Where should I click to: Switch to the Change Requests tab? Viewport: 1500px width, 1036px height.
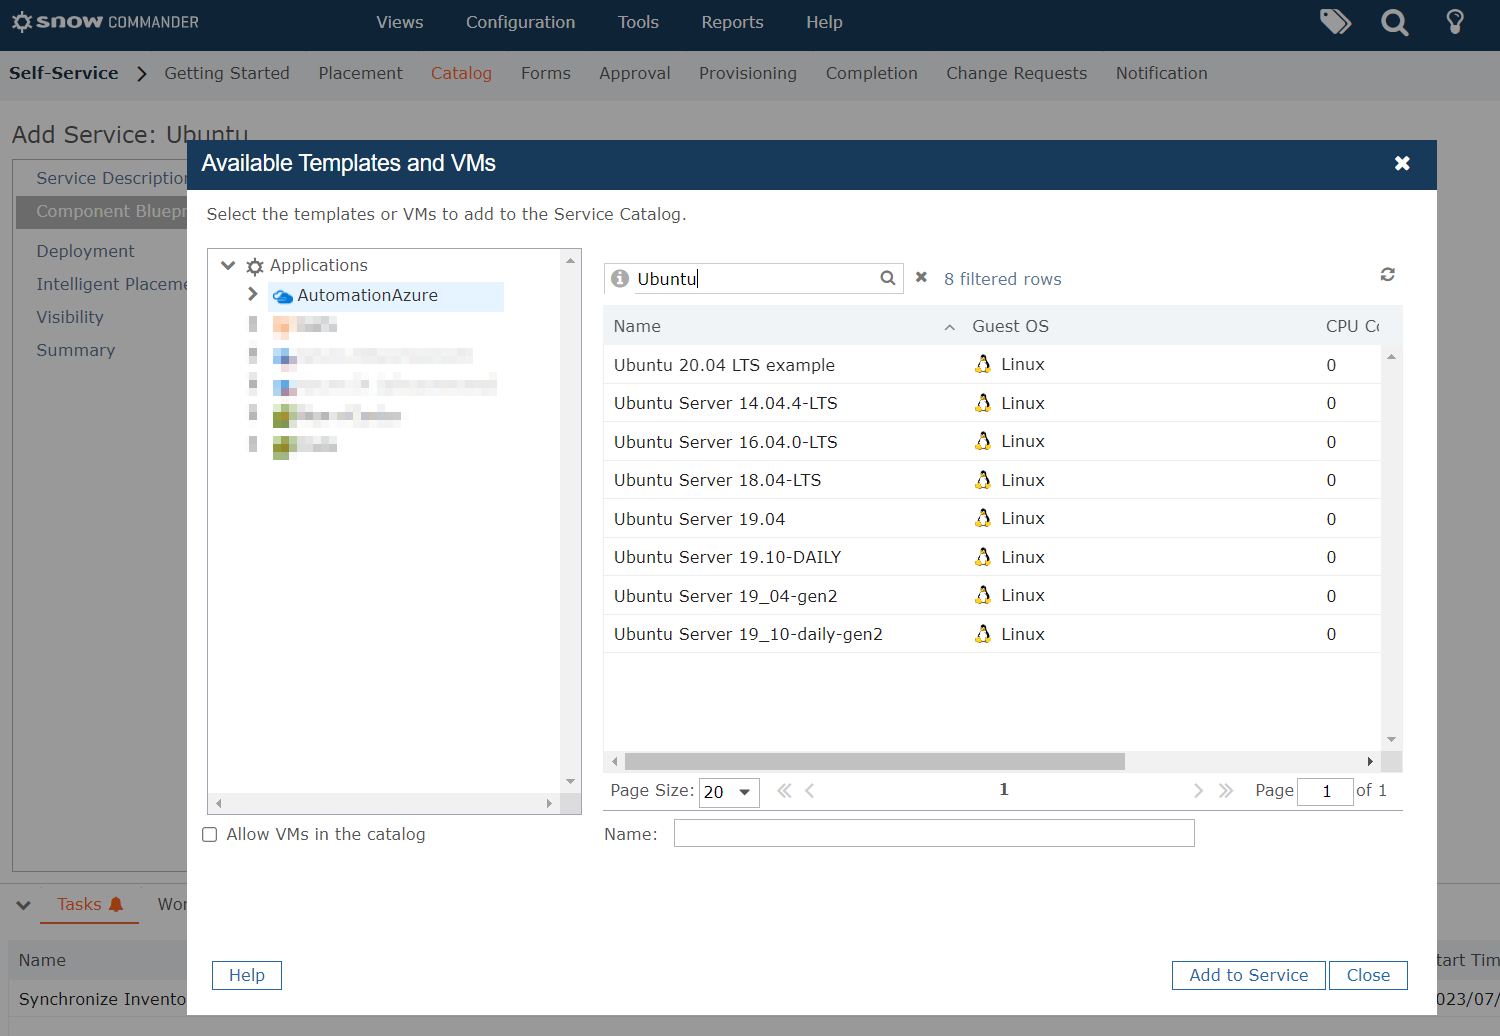(x=1017, y=73)
